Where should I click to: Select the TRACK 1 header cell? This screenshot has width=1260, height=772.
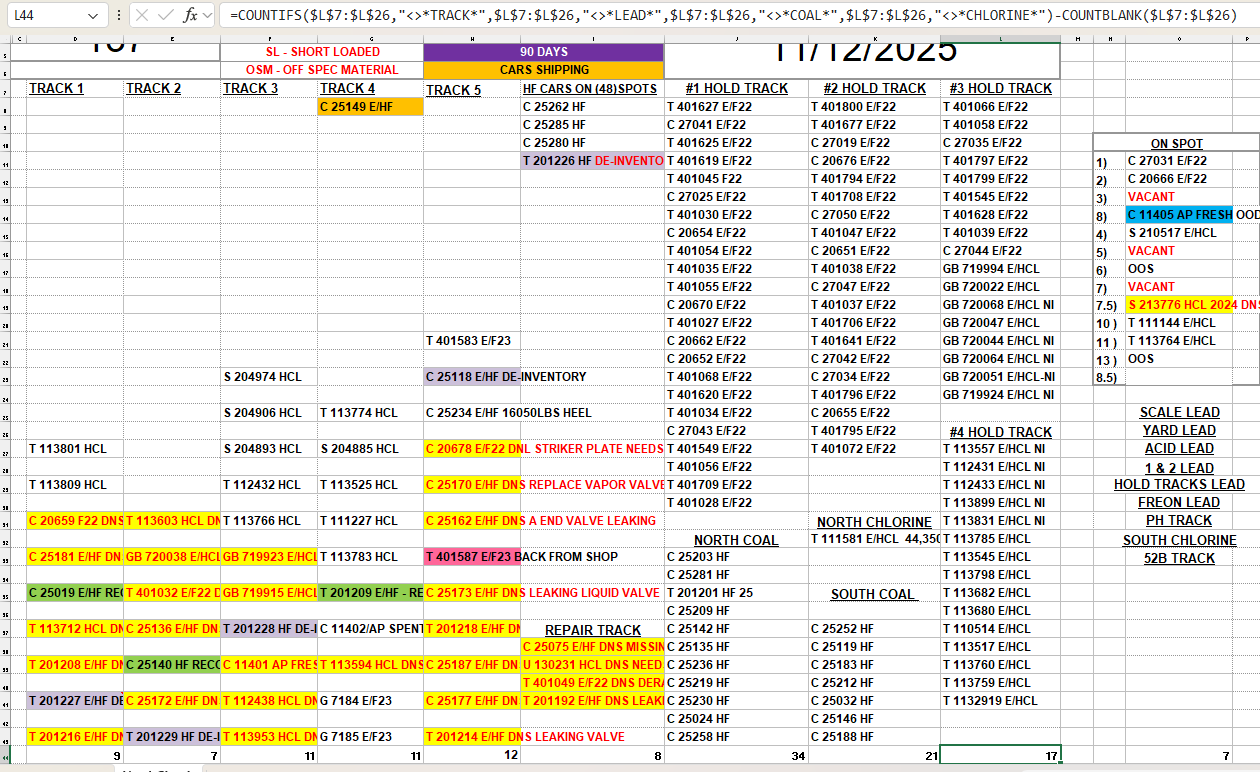[75, 88]
